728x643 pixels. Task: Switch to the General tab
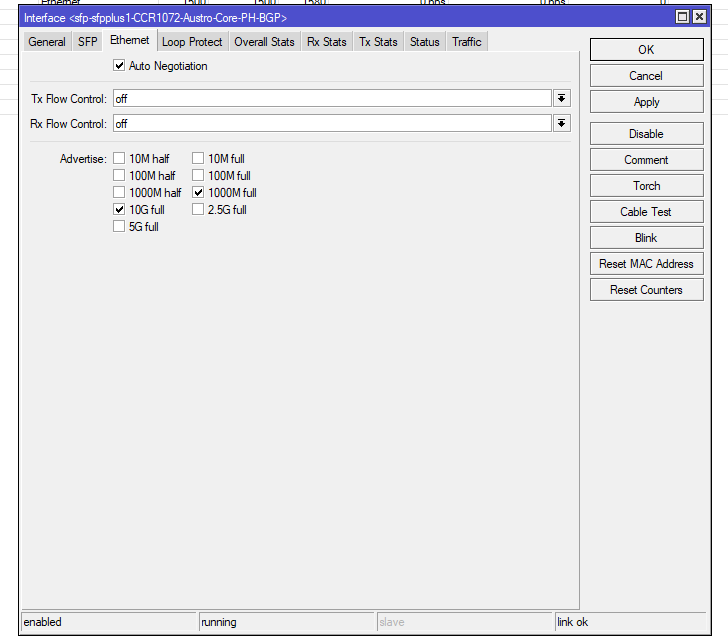coord(46,42)
